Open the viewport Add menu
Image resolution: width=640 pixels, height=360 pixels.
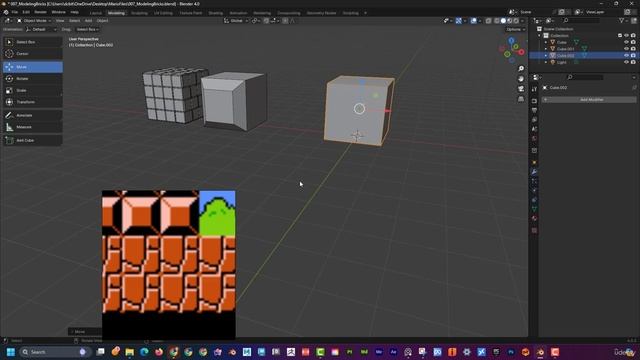click(88, 21)
